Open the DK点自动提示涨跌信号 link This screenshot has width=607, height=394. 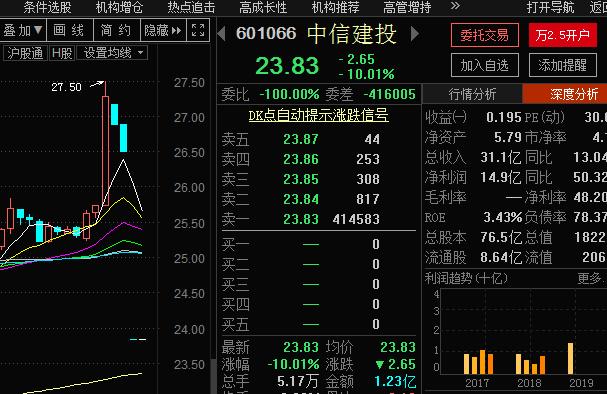319,115
